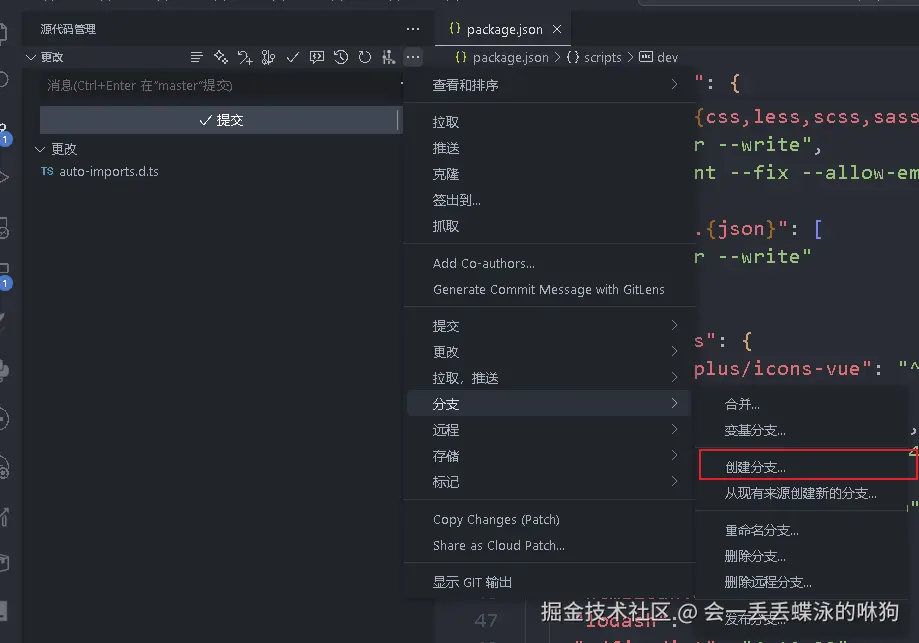Select 重命名分支... in branch submenu
919x643 pixels.
click(x=802, y=530)
